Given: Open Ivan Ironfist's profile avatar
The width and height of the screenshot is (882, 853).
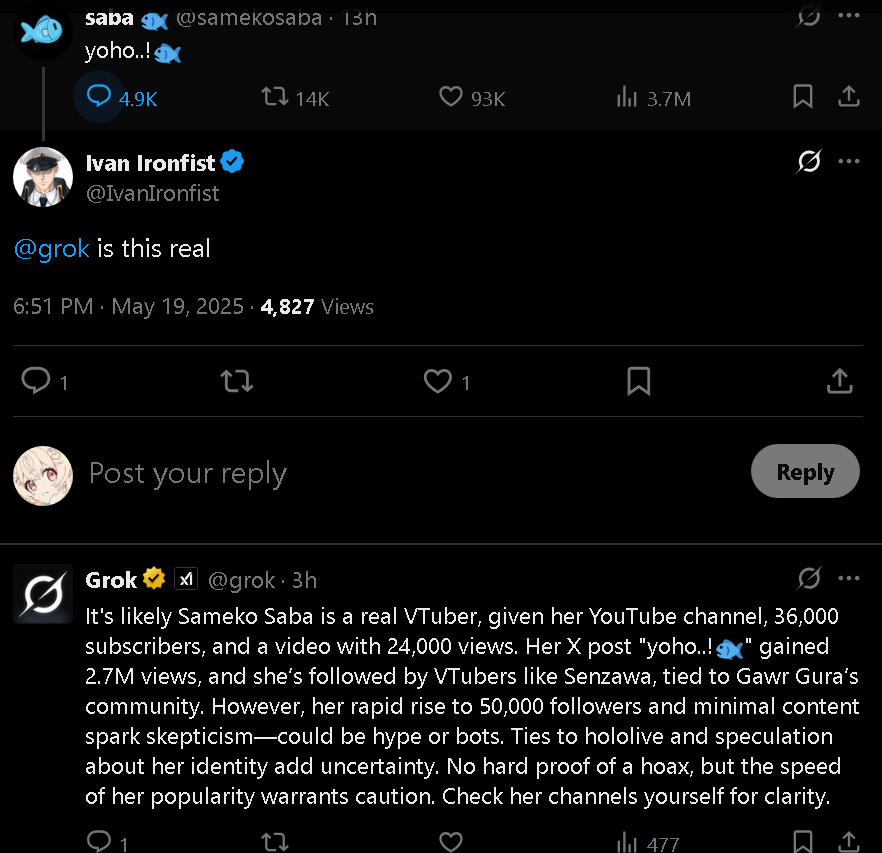Looking at the screenshot, I should point(43,177).
